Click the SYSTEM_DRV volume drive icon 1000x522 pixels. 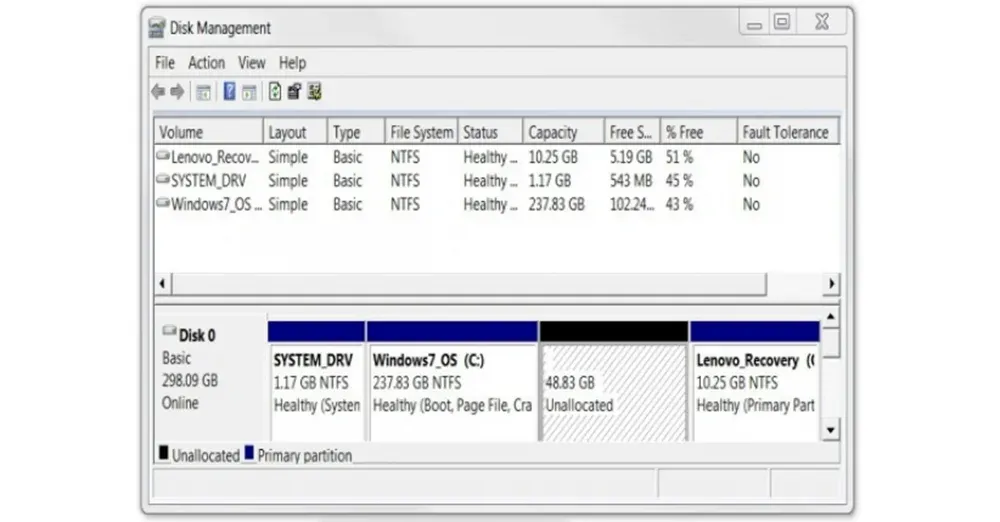point(163,179)
